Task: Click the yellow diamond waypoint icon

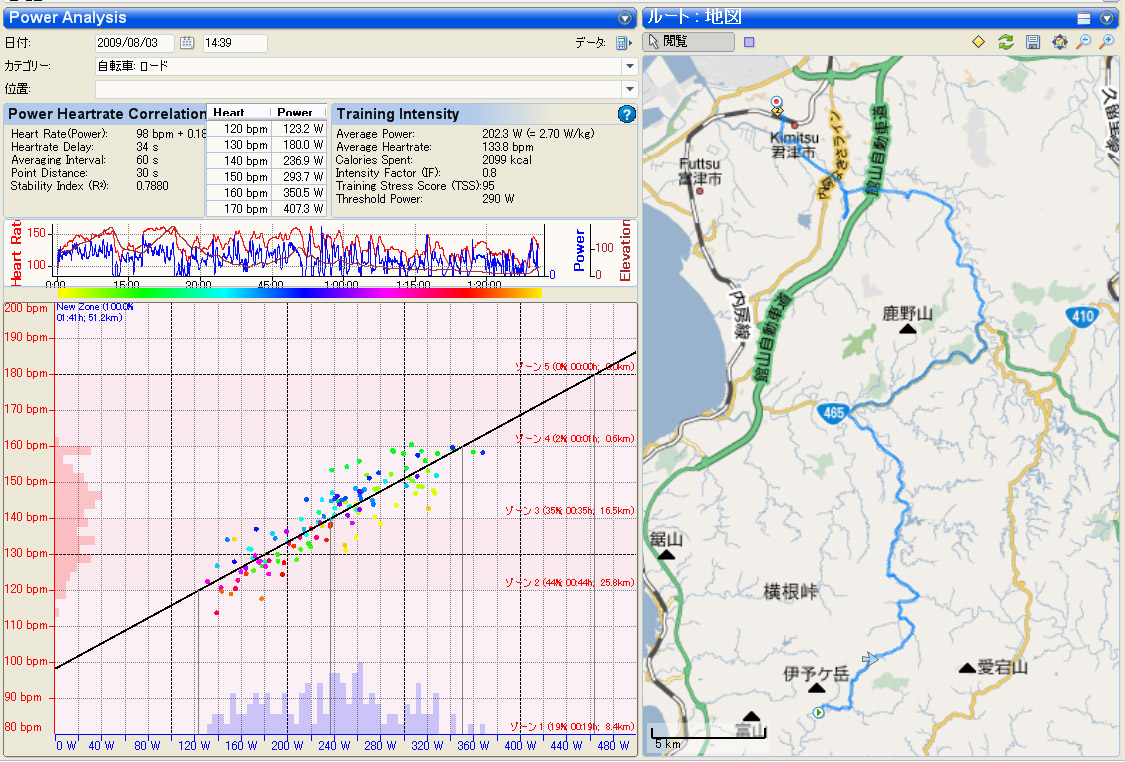Action: coord(978,42)
